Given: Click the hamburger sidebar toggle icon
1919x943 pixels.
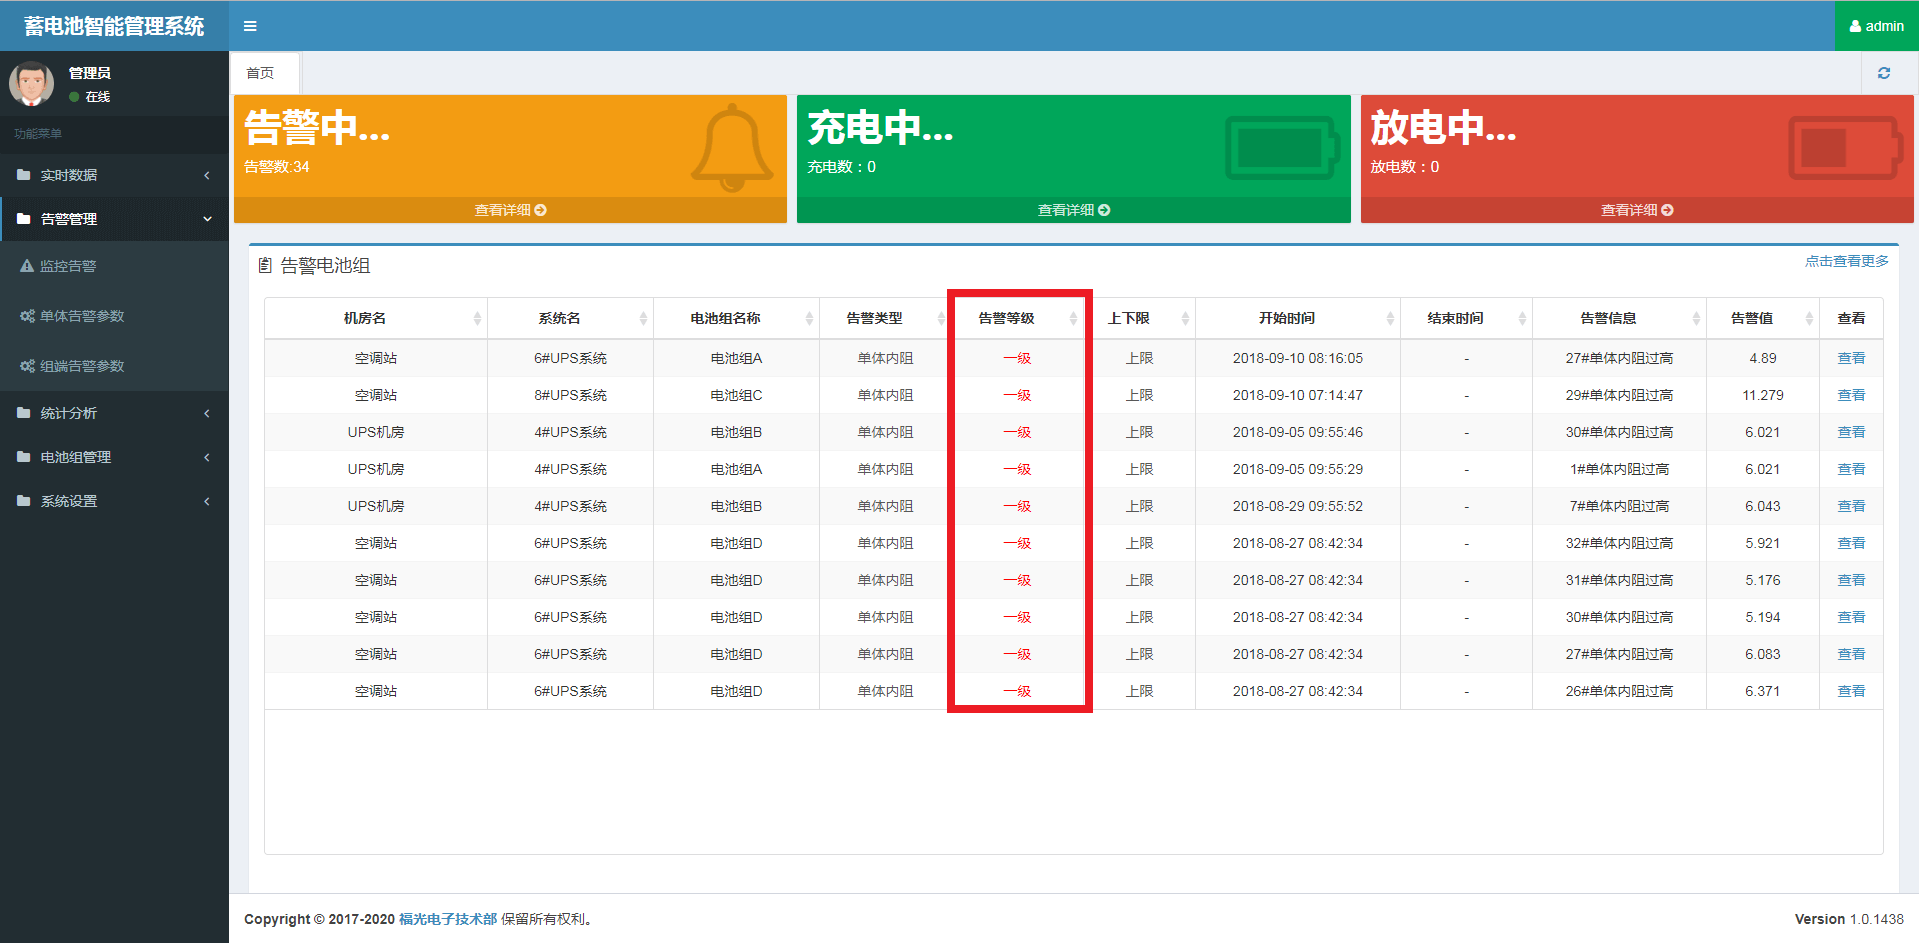Looking at the screenshot, I should [x=250, y=26].
